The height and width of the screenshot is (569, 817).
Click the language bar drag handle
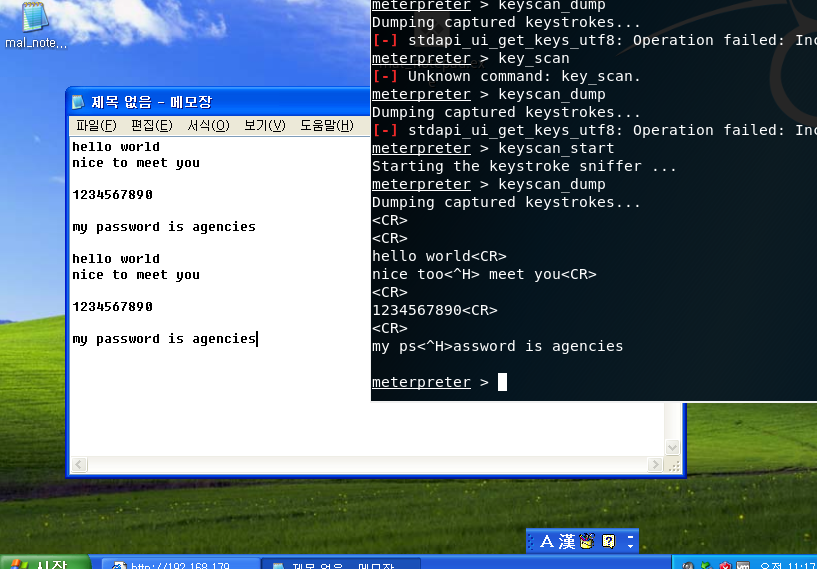pos(531,541)
